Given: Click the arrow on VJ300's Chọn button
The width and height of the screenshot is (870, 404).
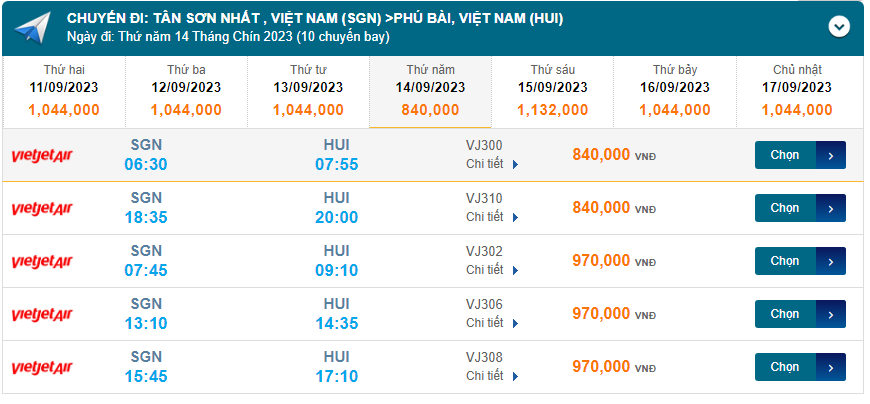Looking at the screenshot, I should pyautogui.click(x=831, y=155).
